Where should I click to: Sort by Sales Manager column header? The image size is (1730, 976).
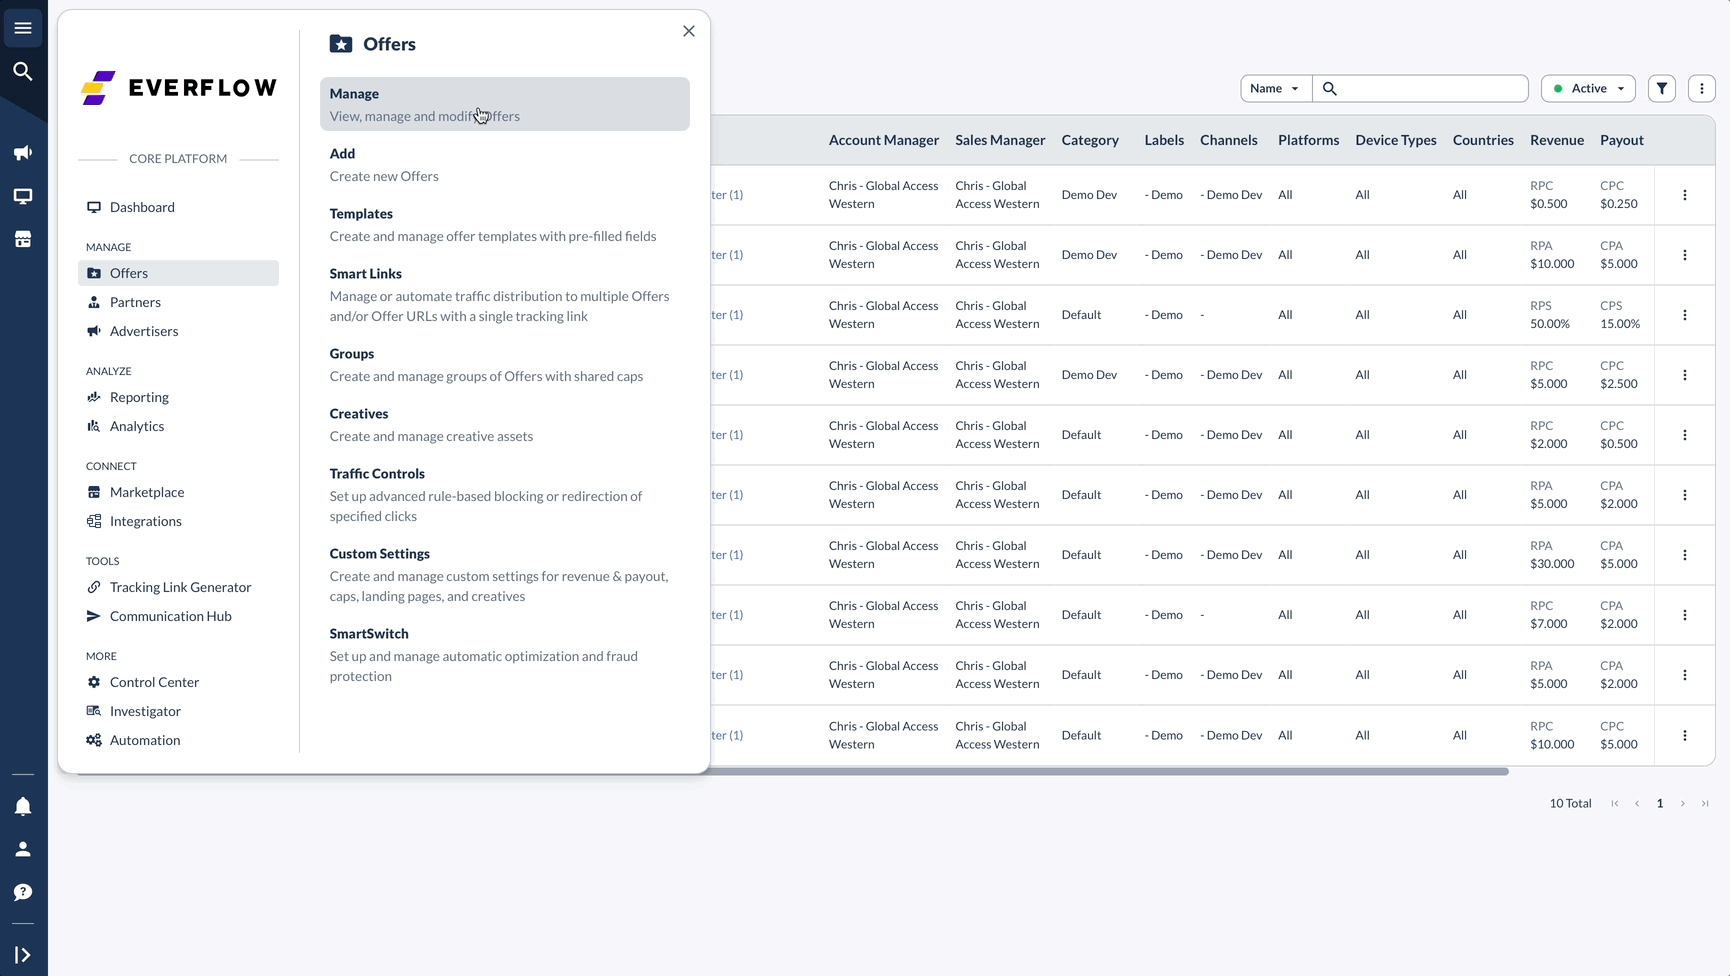pyautogui.click(x=1000, y=140)
